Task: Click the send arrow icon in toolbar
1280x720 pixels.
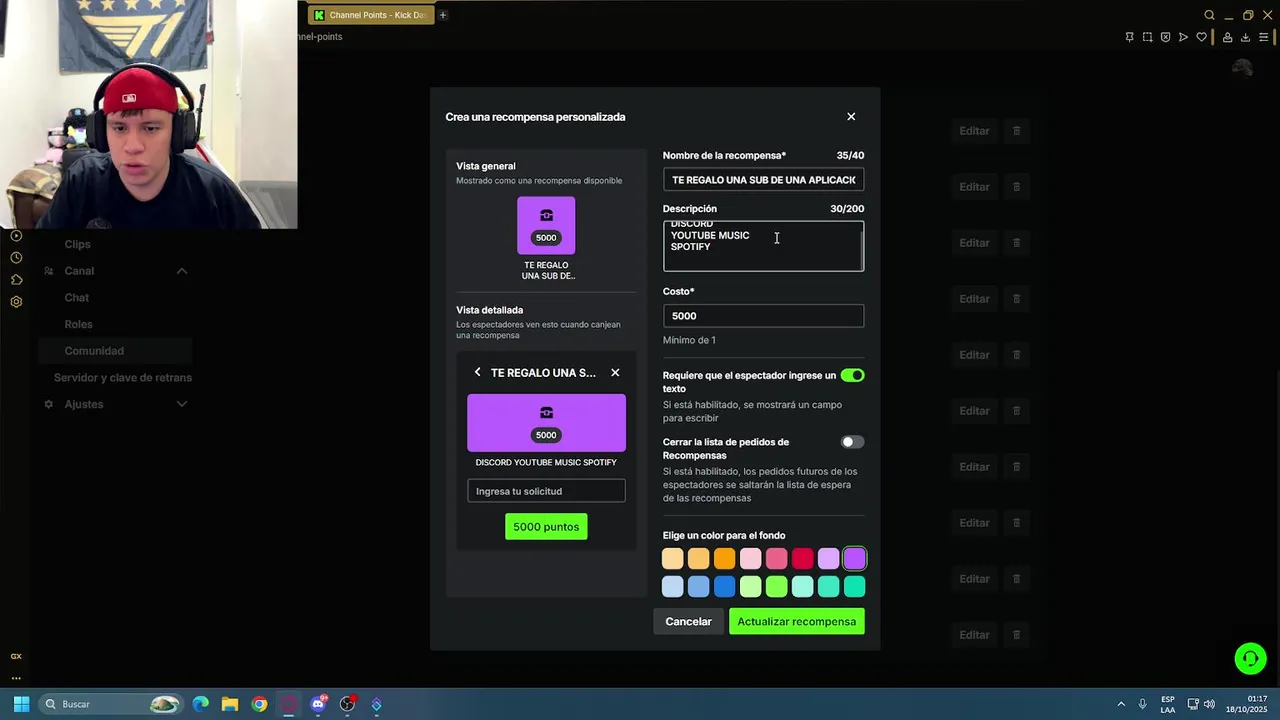Action: pyautogui.click(x=1183, y=37)
